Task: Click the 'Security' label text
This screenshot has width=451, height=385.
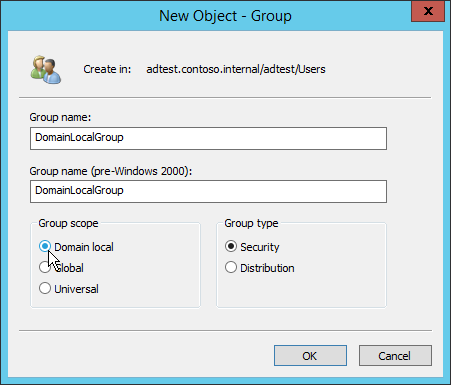Action: point(260,247)
